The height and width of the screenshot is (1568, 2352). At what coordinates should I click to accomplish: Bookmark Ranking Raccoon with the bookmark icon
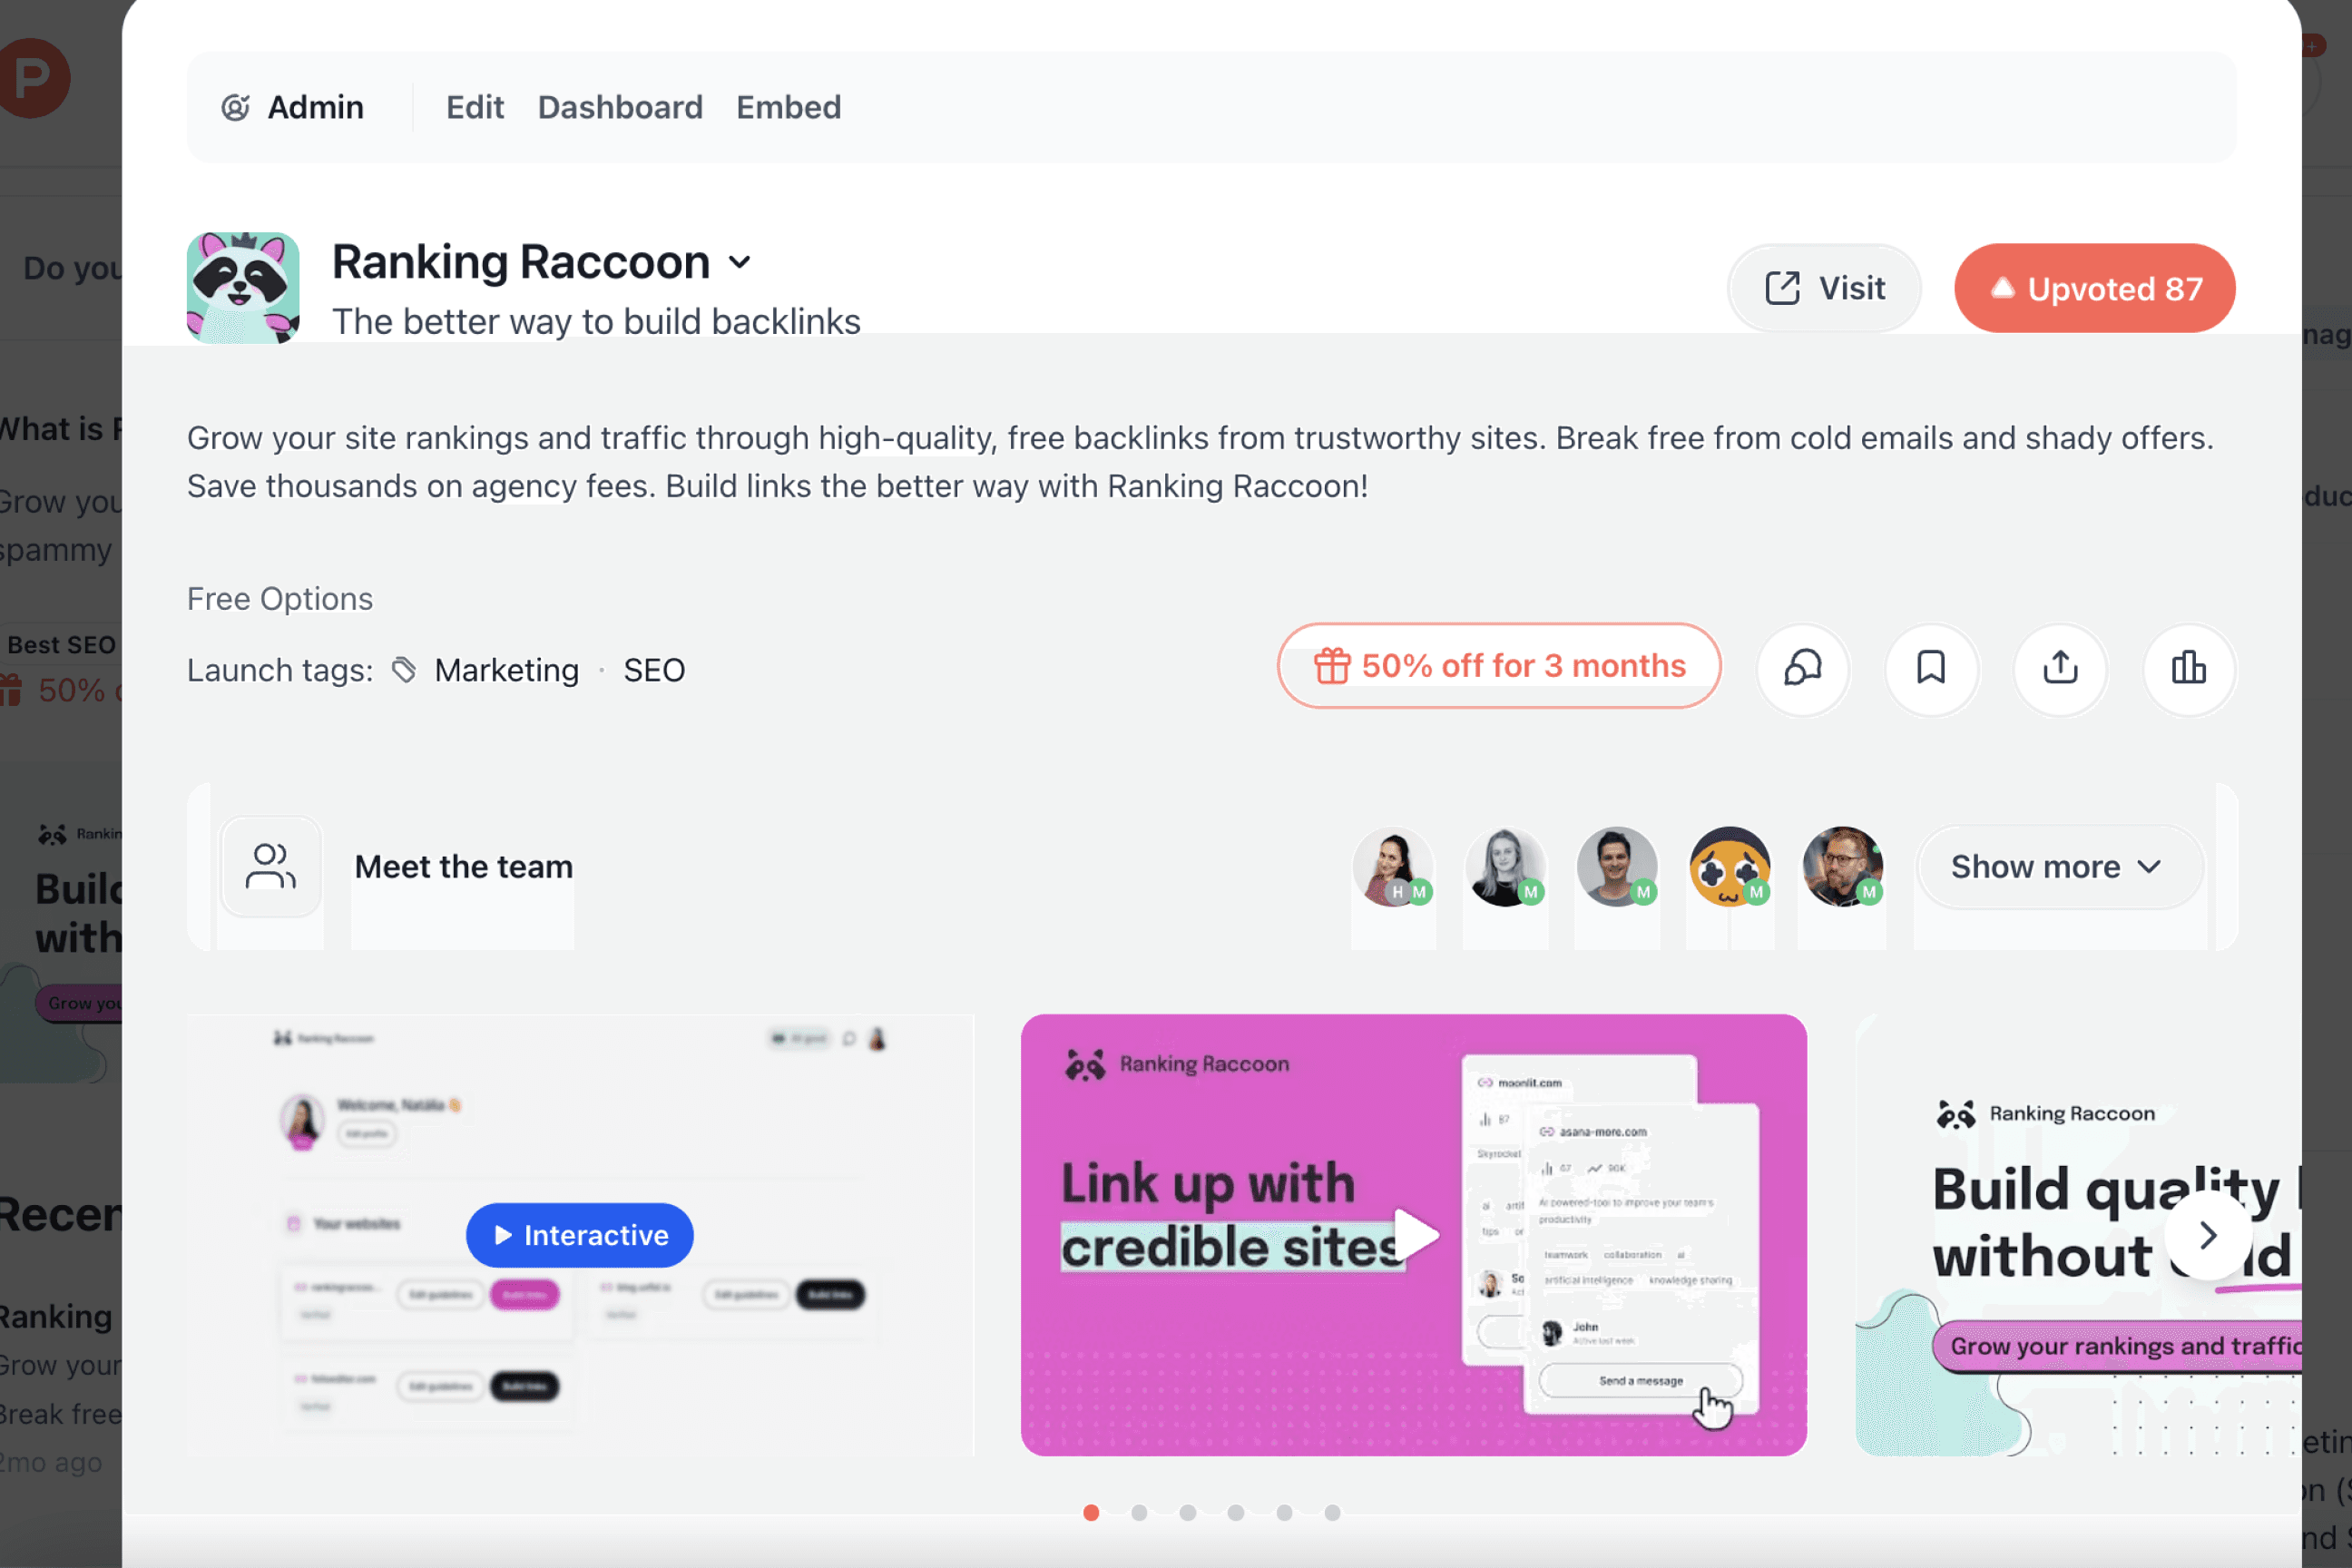pyautogui.click(x=1931, y=668)
